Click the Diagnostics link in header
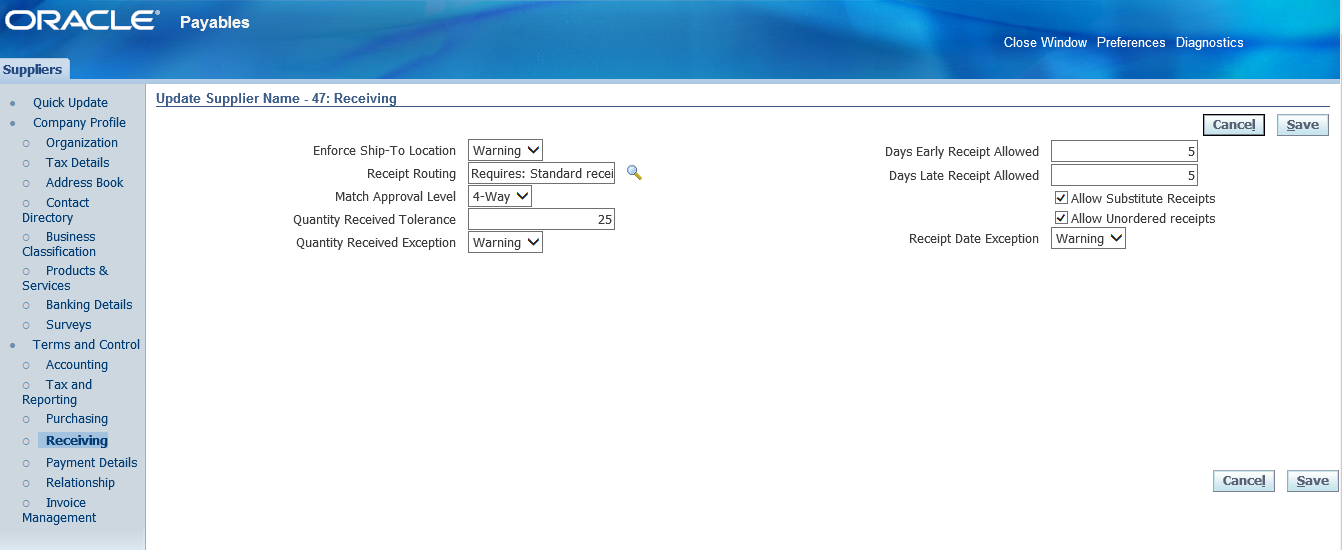Viewport: 1342px width, 550px height. coord(1209,42)
